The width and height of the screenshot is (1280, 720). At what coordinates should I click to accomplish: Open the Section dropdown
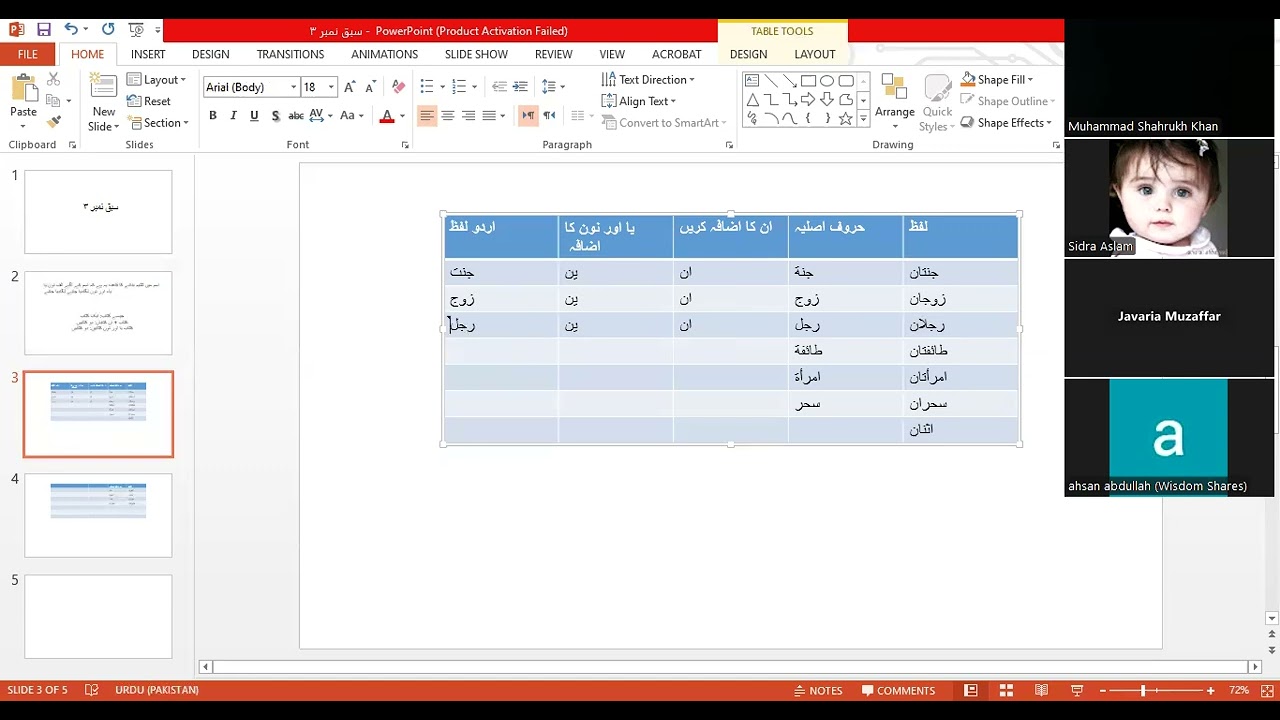tap(158, 123)
